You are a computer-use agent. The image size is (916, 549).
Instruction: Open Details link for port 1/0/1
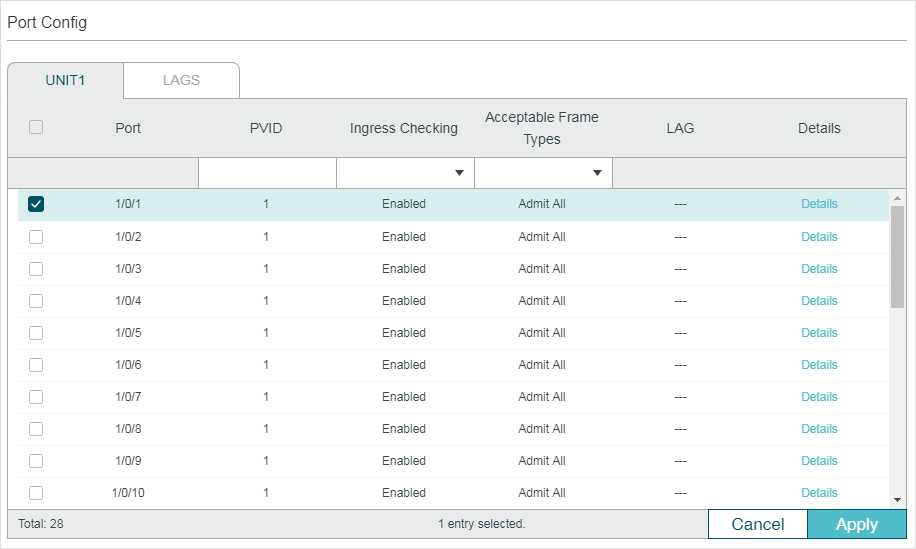click(819, 204)
